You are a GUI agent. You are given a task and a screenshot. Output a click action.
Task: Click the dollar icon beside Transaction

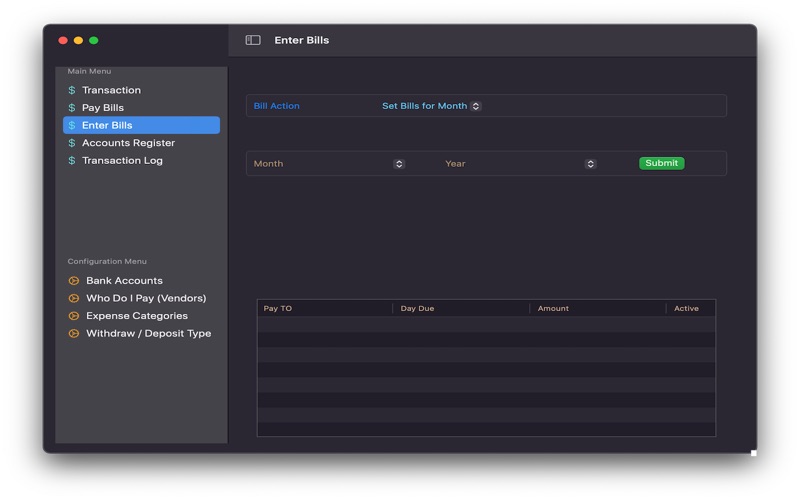[72, 90]
